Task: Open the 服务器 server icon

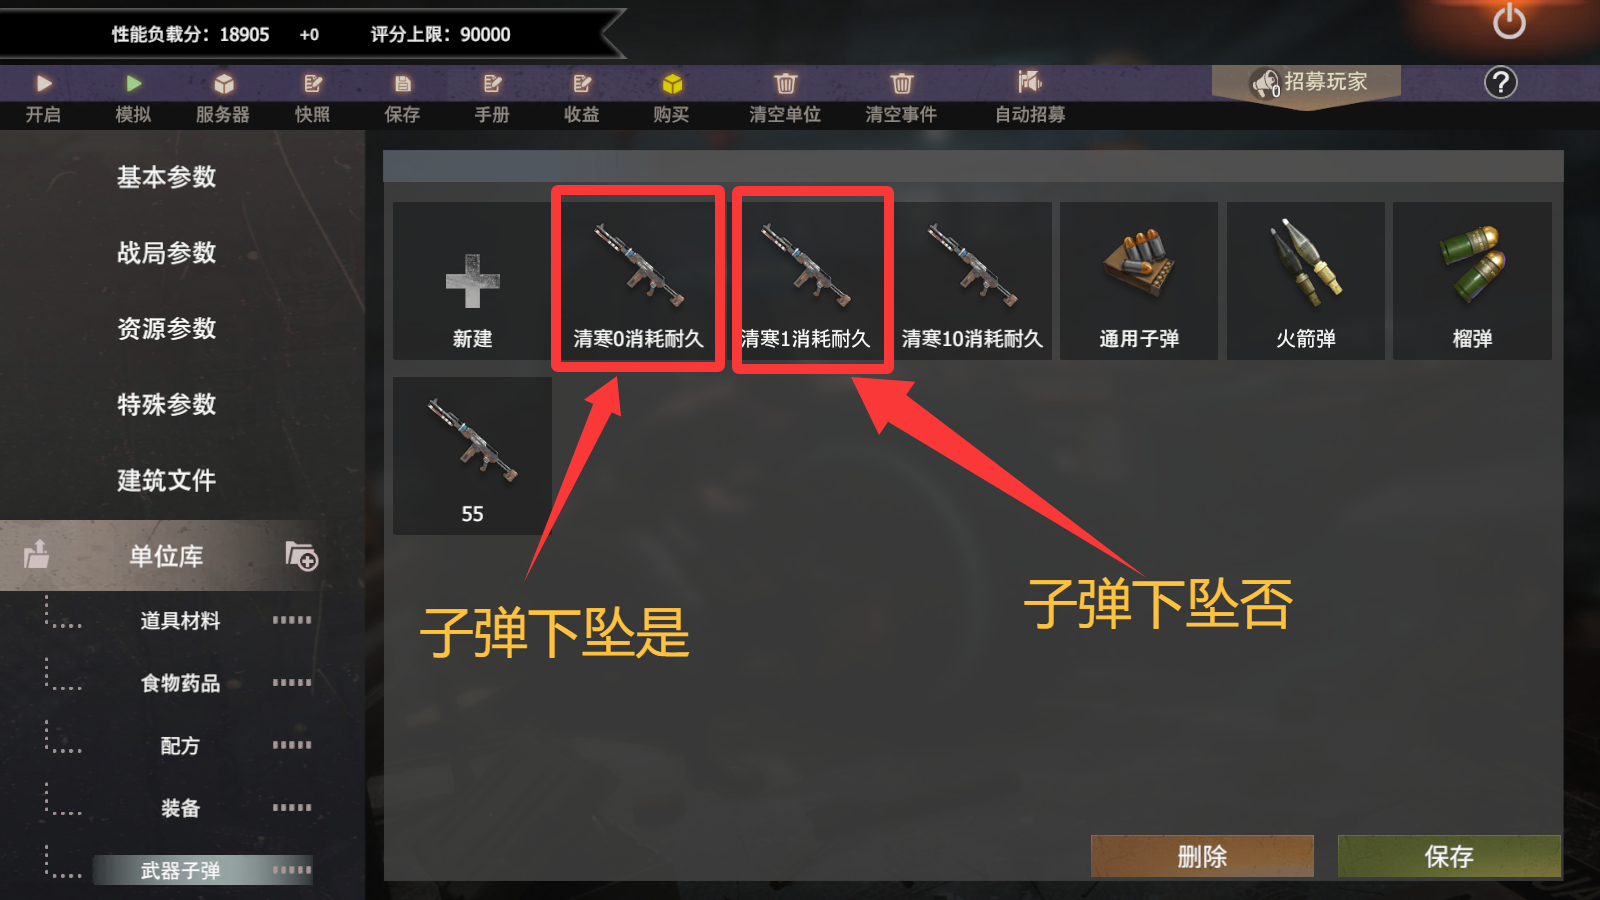Action: pos(223,84)
